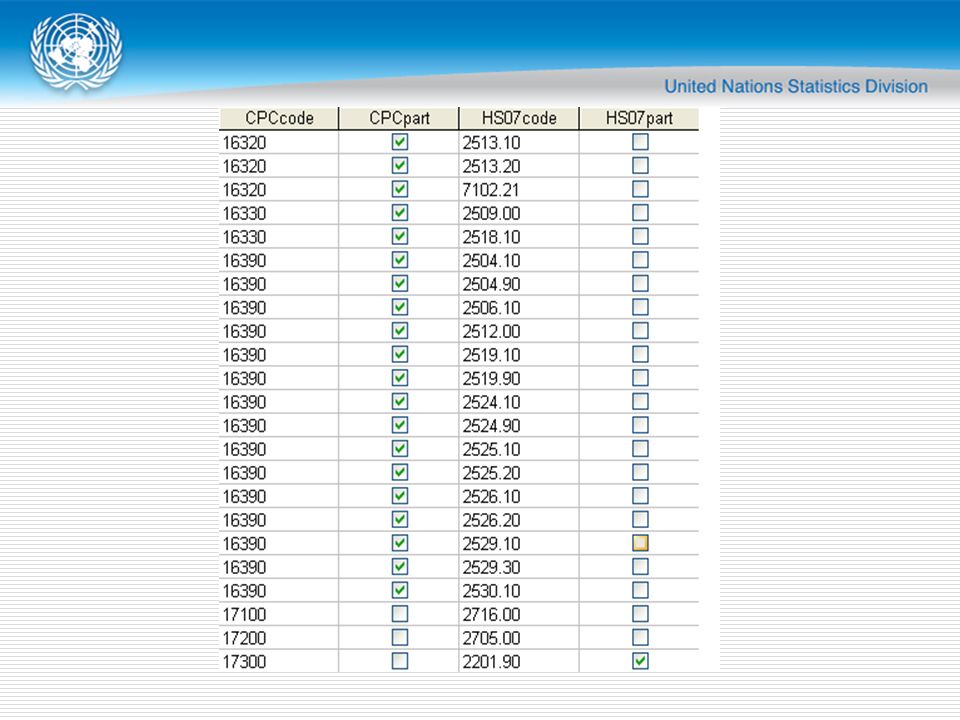Click the United Nations emblem logo
Screen dimensions: 960x720
[76, 52]
